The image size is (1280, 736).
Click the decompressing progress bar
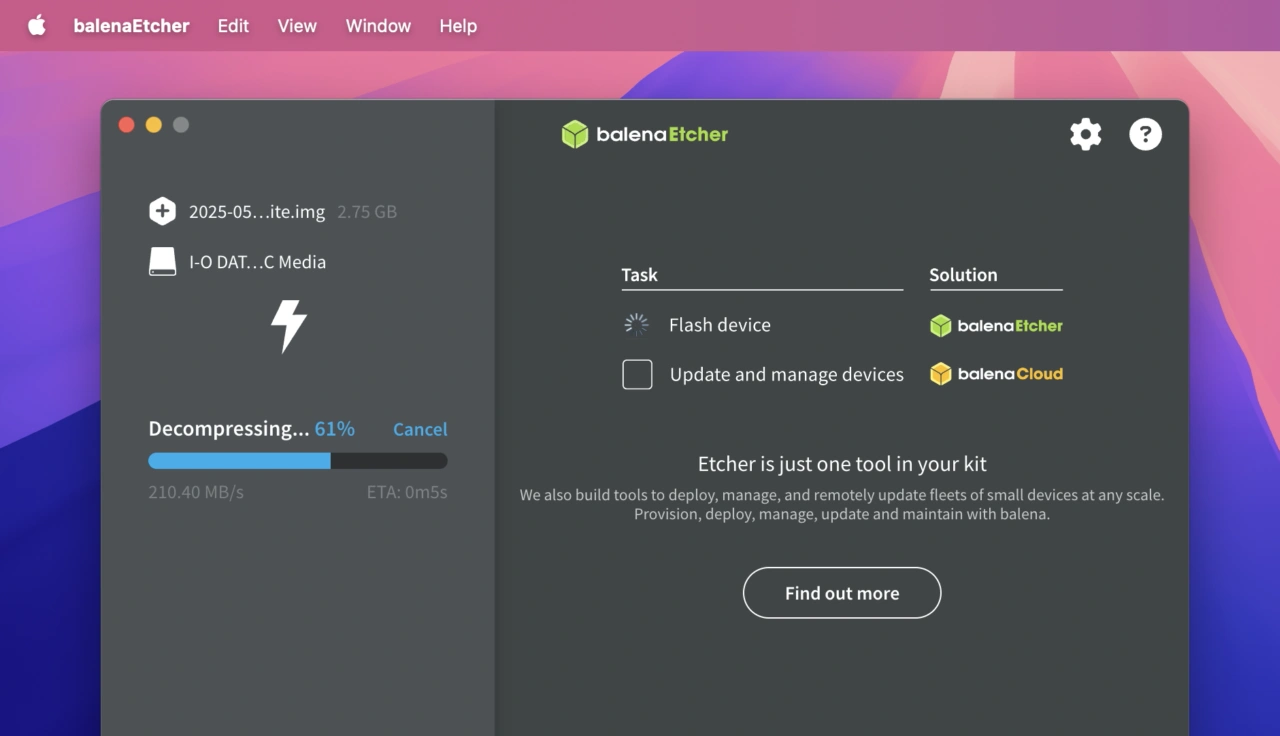298,461
